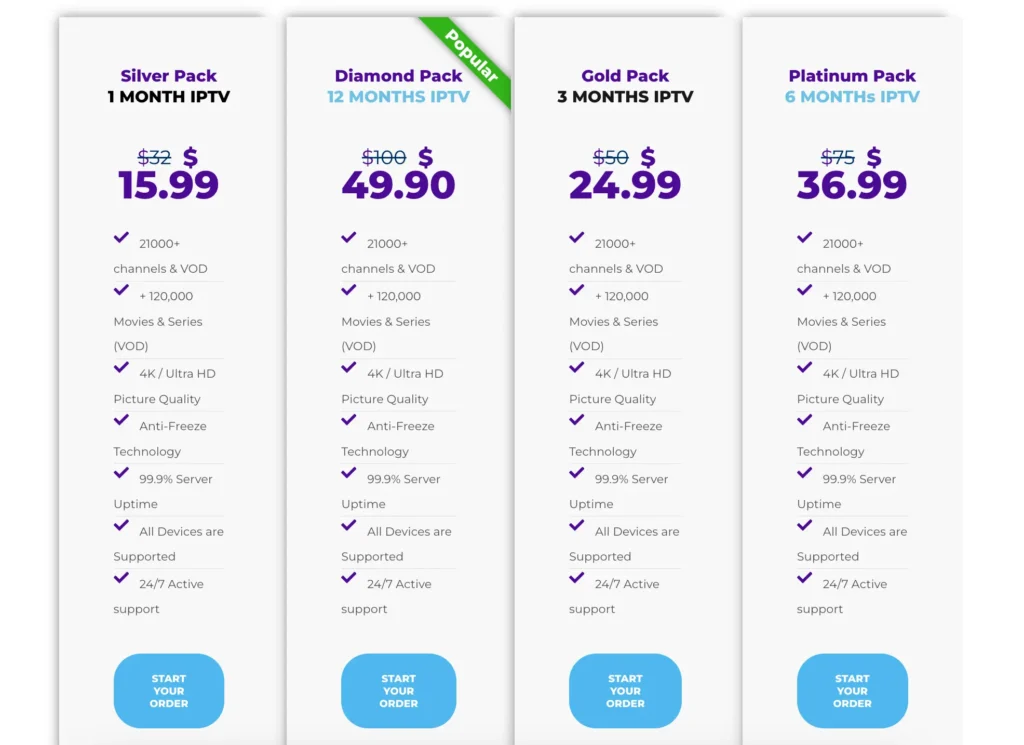The height and width of the screenshot is (745, 1024).
Task: Click Gold Pack Start Your Order button
Action: coord(625,691)
